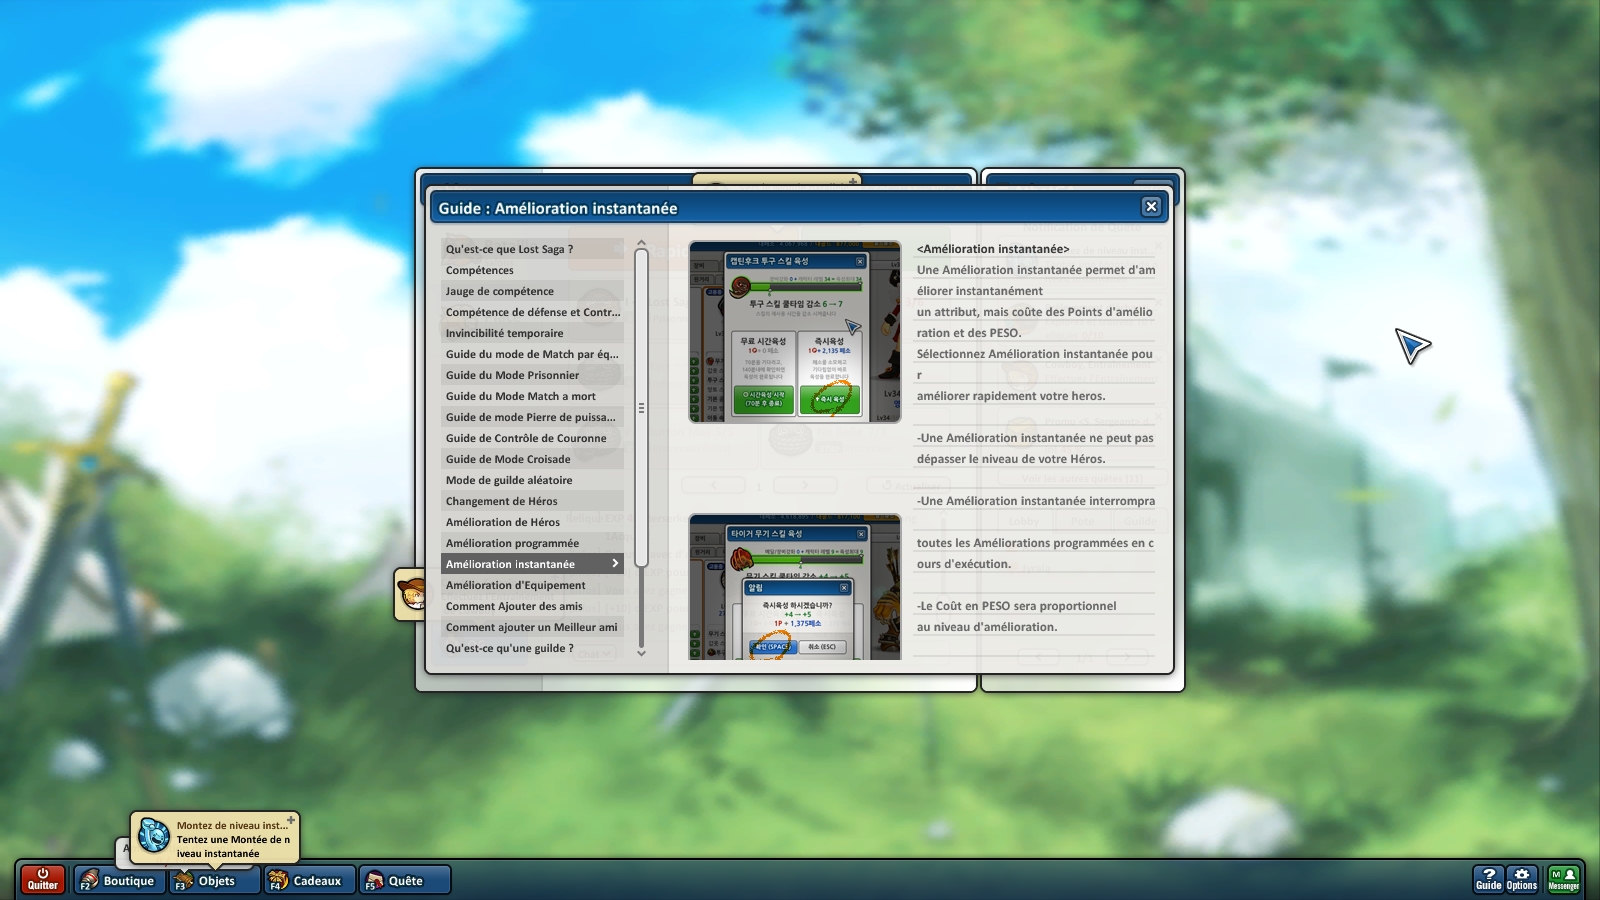Open Amélioration de Héros topic
This screenshot has height=900, width=1600.
click(532, 522)
